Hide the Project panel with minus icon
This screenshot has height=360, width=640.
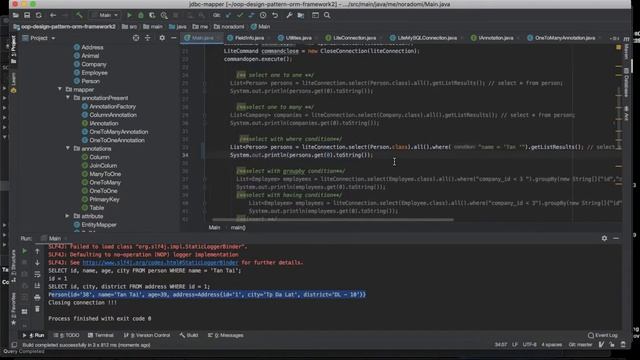173,38
